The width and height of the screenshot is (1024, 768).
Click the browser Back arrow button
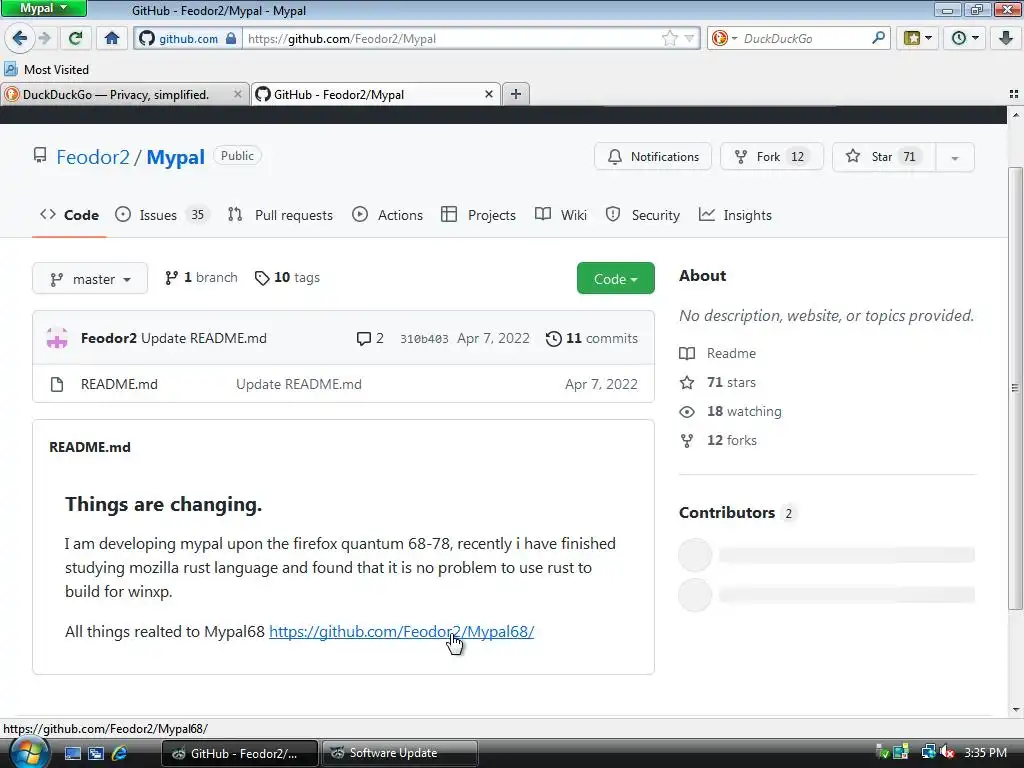(x=19, y=38)
